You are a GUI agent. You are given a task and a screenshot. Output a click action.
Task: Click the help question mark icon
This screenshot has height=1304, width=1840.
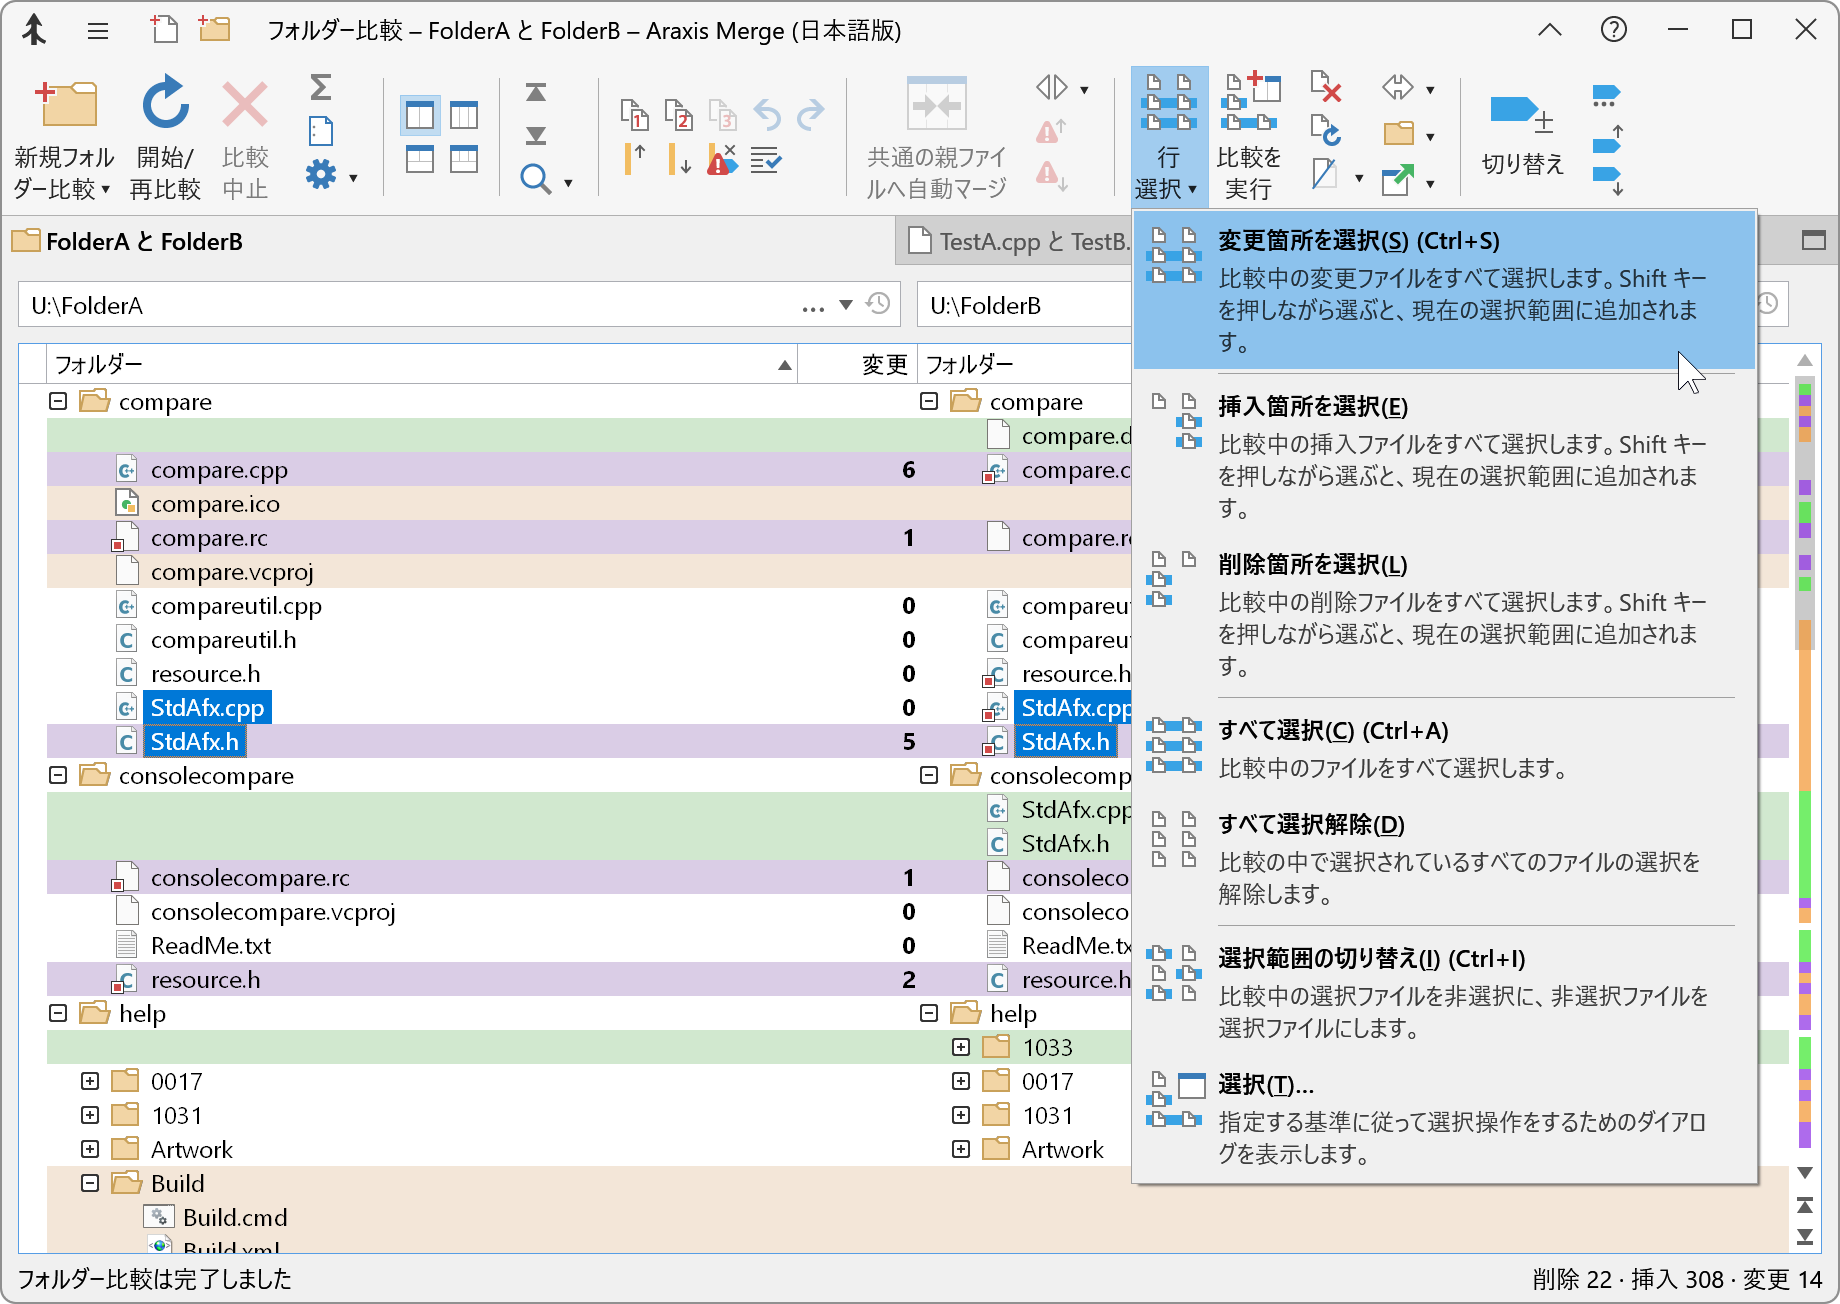click(x=1613, y=30)
